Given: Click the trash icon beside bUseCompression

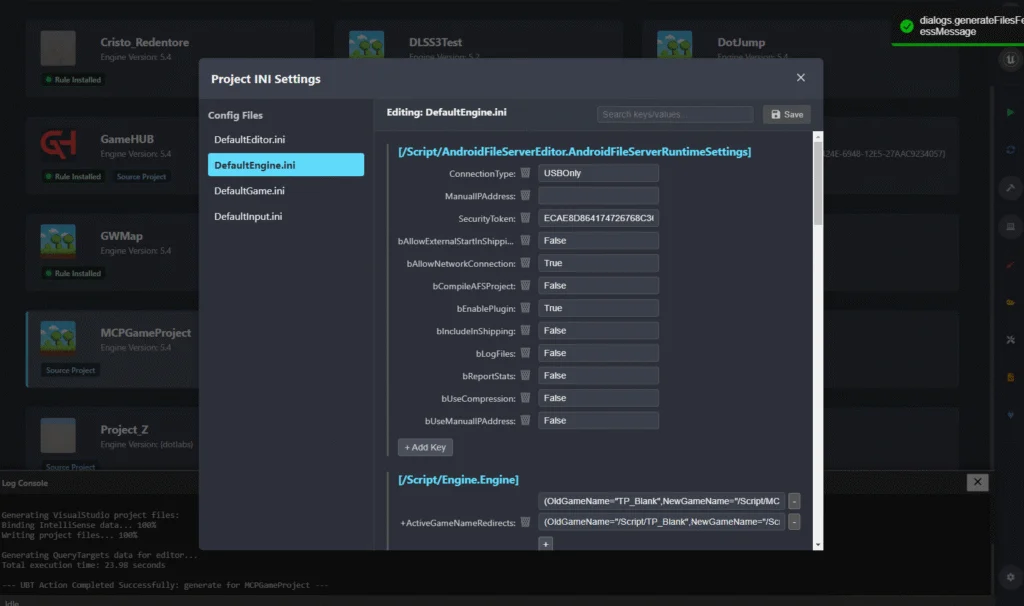Looking at the screenshot, I should pos(525,398).
